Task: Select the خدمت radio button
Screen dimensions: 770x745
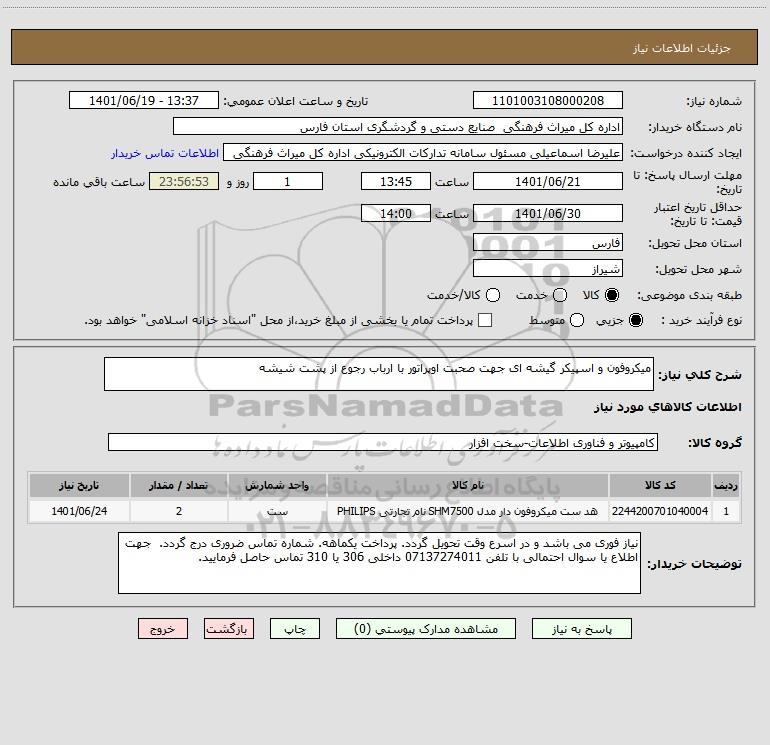Action: pyautogui.click(x=560, y=295)
